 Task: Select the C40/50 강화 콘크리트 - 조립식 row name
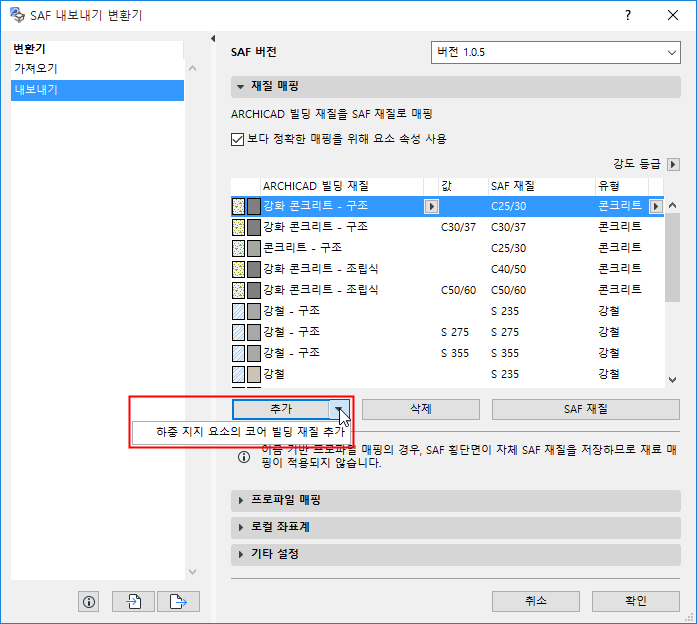tap(320, 269)
